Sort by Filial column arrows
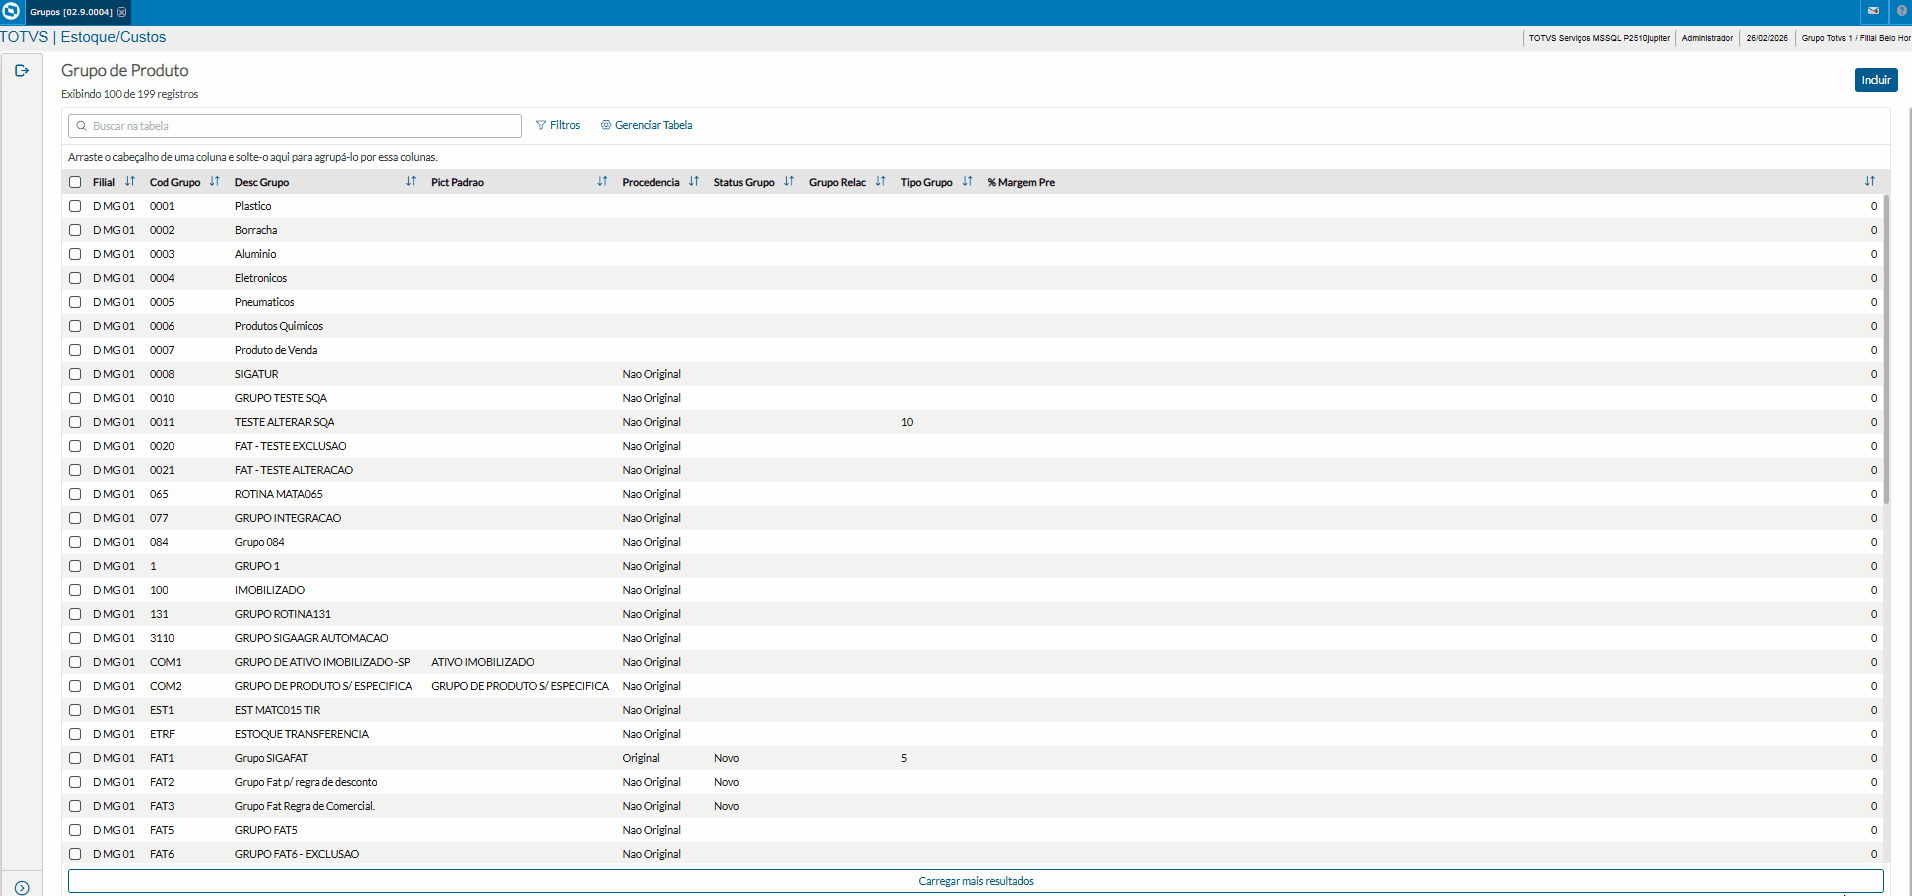1912x896 pixels. [x=130, y=182]
